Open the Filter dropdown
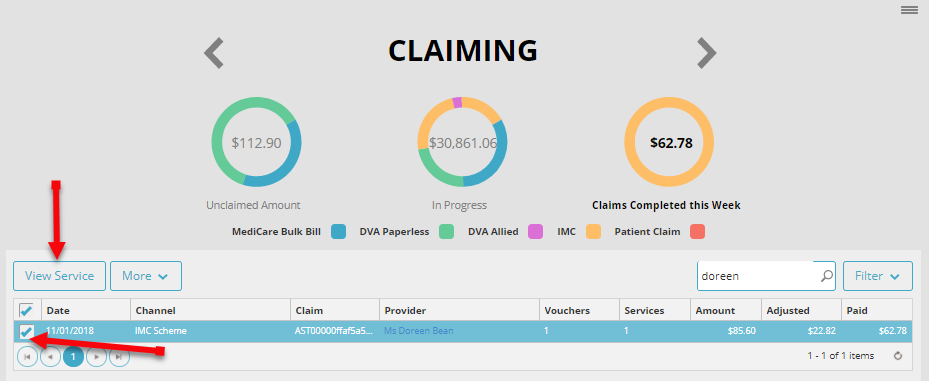This screenshot has width=929, height=381. (x=877, y=276)
